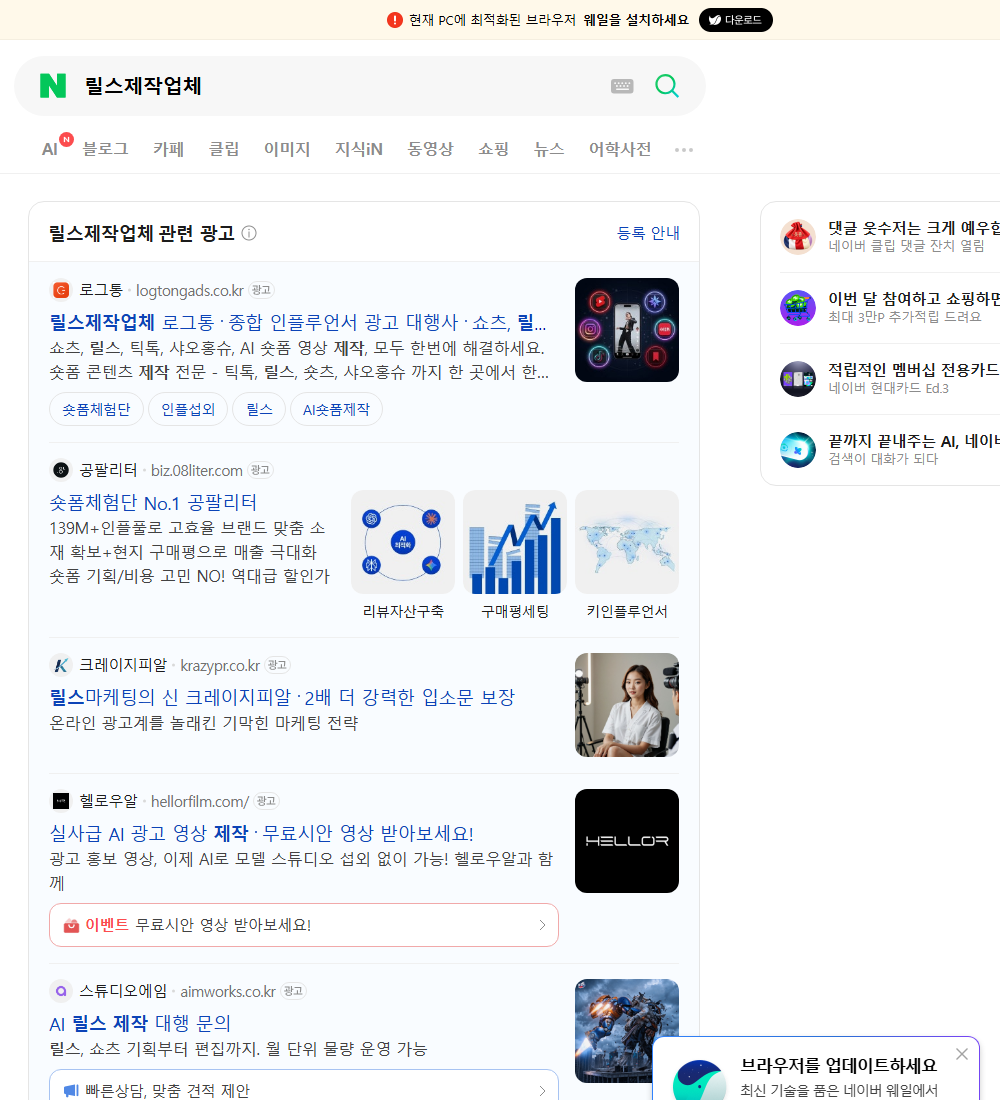This screenshot has width=1000, height=1100.
Task: Open the 키인플루언서 world map thumbnail
Action: [627, 542]
